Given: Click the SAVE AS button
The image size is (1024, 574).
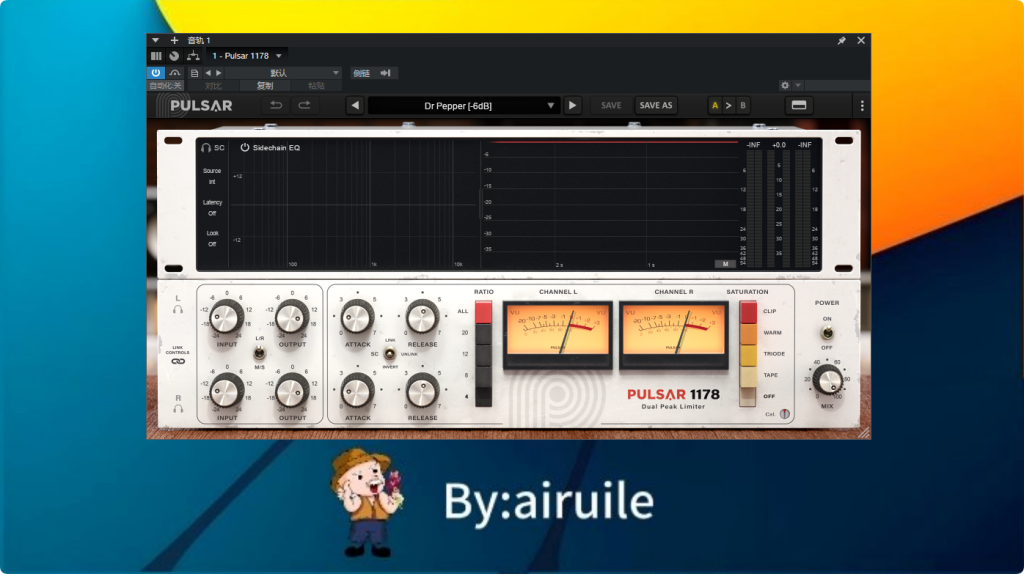Looking at the screenshot, I should pos(656,105).
